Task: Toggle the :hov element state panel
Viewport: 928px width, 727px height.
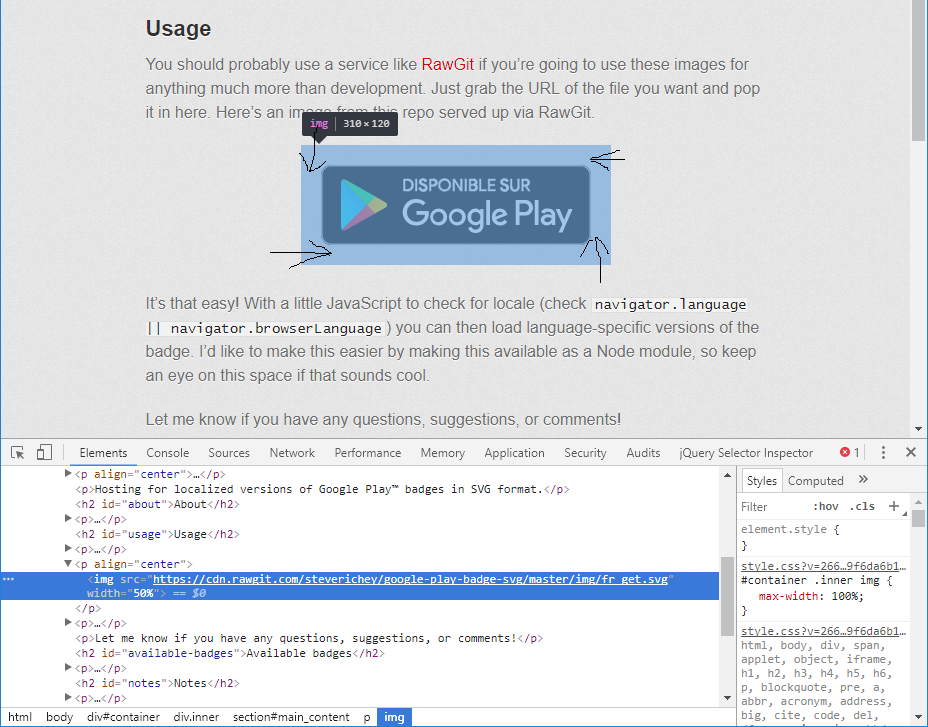Action: (826, 506)
